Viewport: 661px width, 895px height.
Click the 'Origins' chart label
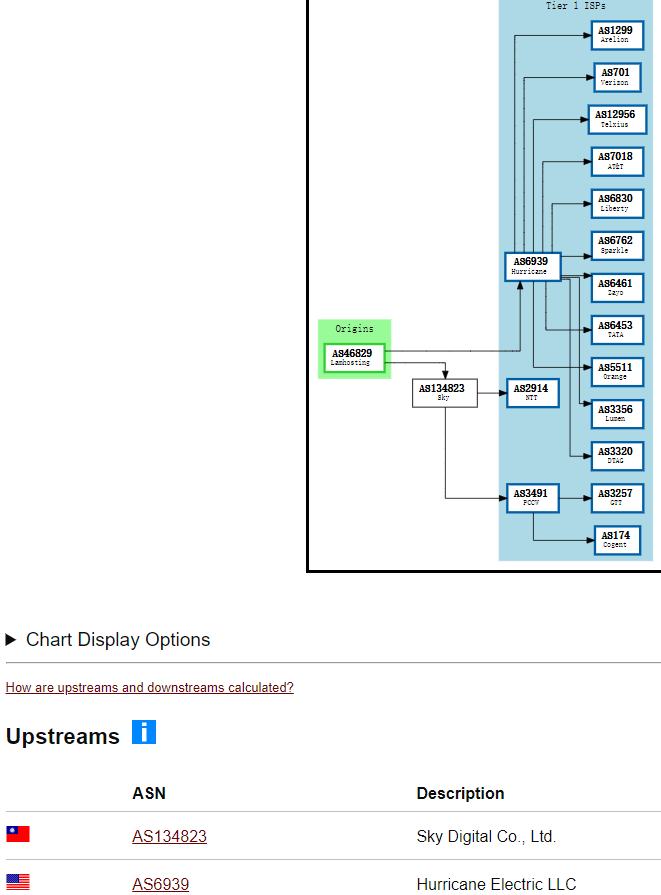(x=354, y=329)
